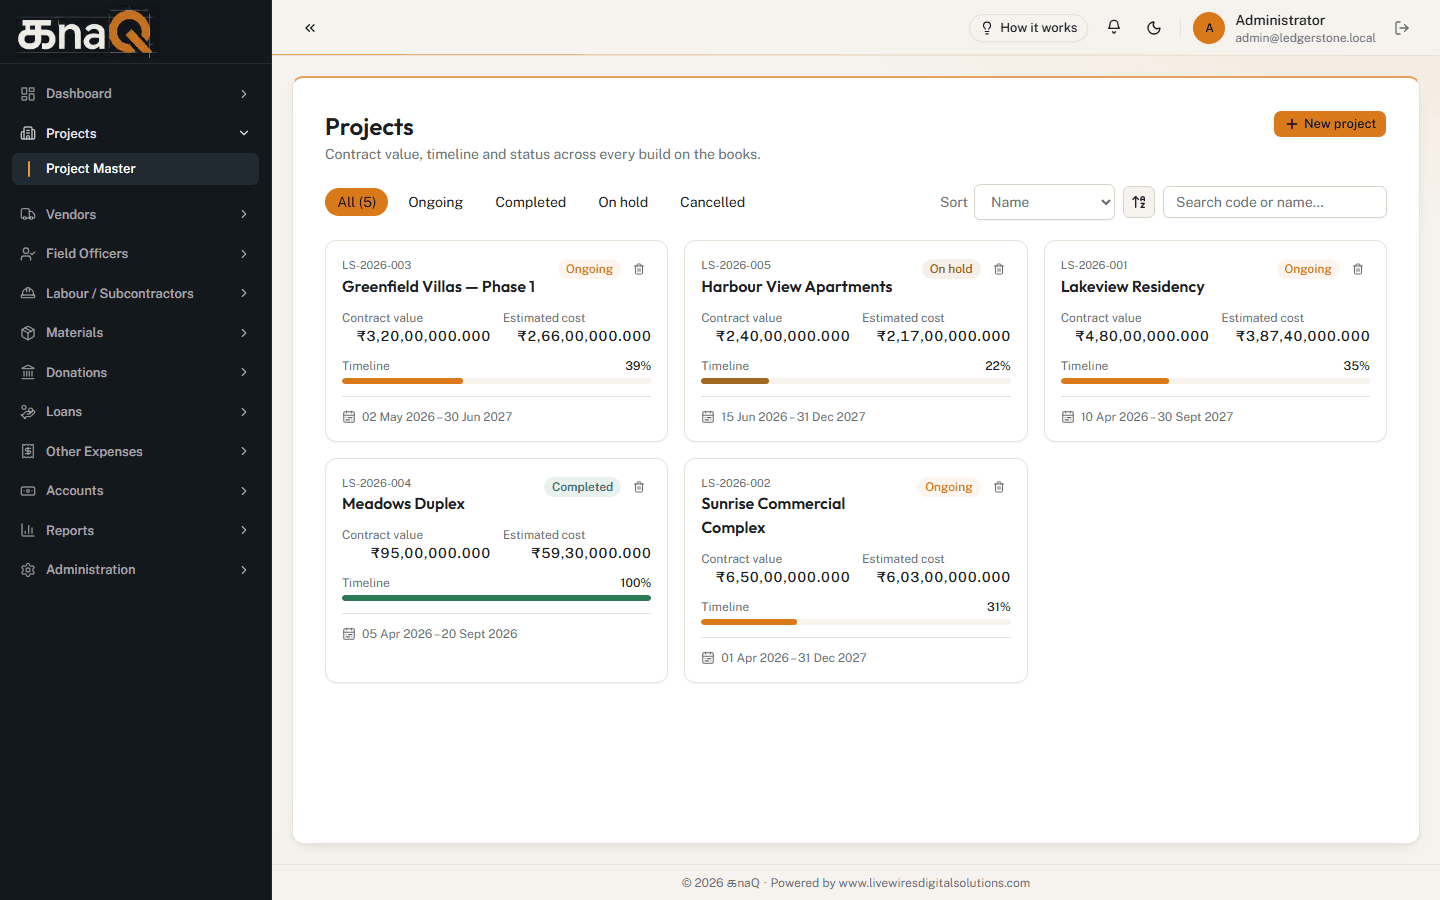Focus the Search code or name field
This screenshot has height=900, width=1440.
pos(1275,202)
